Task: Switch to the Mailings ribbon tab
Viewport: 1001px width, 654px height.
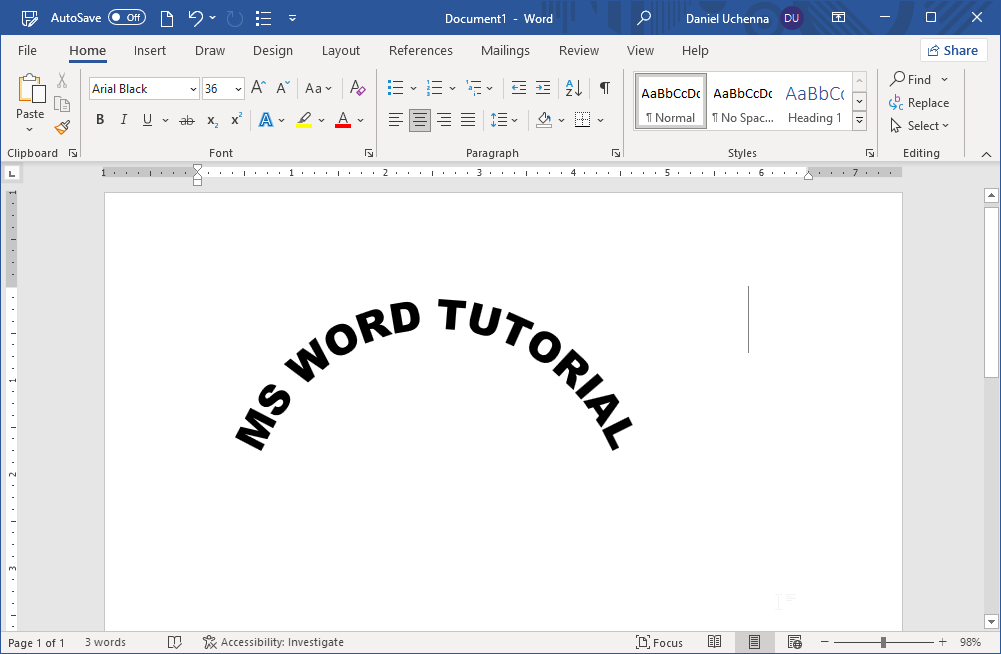Action: 505,50
